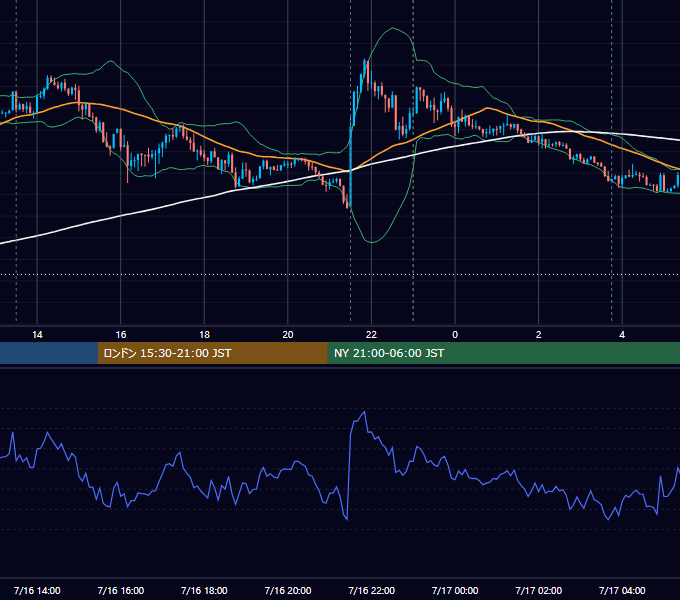
Task: Click the 16 hour label on price chart axis
Action: click(121, 335)
